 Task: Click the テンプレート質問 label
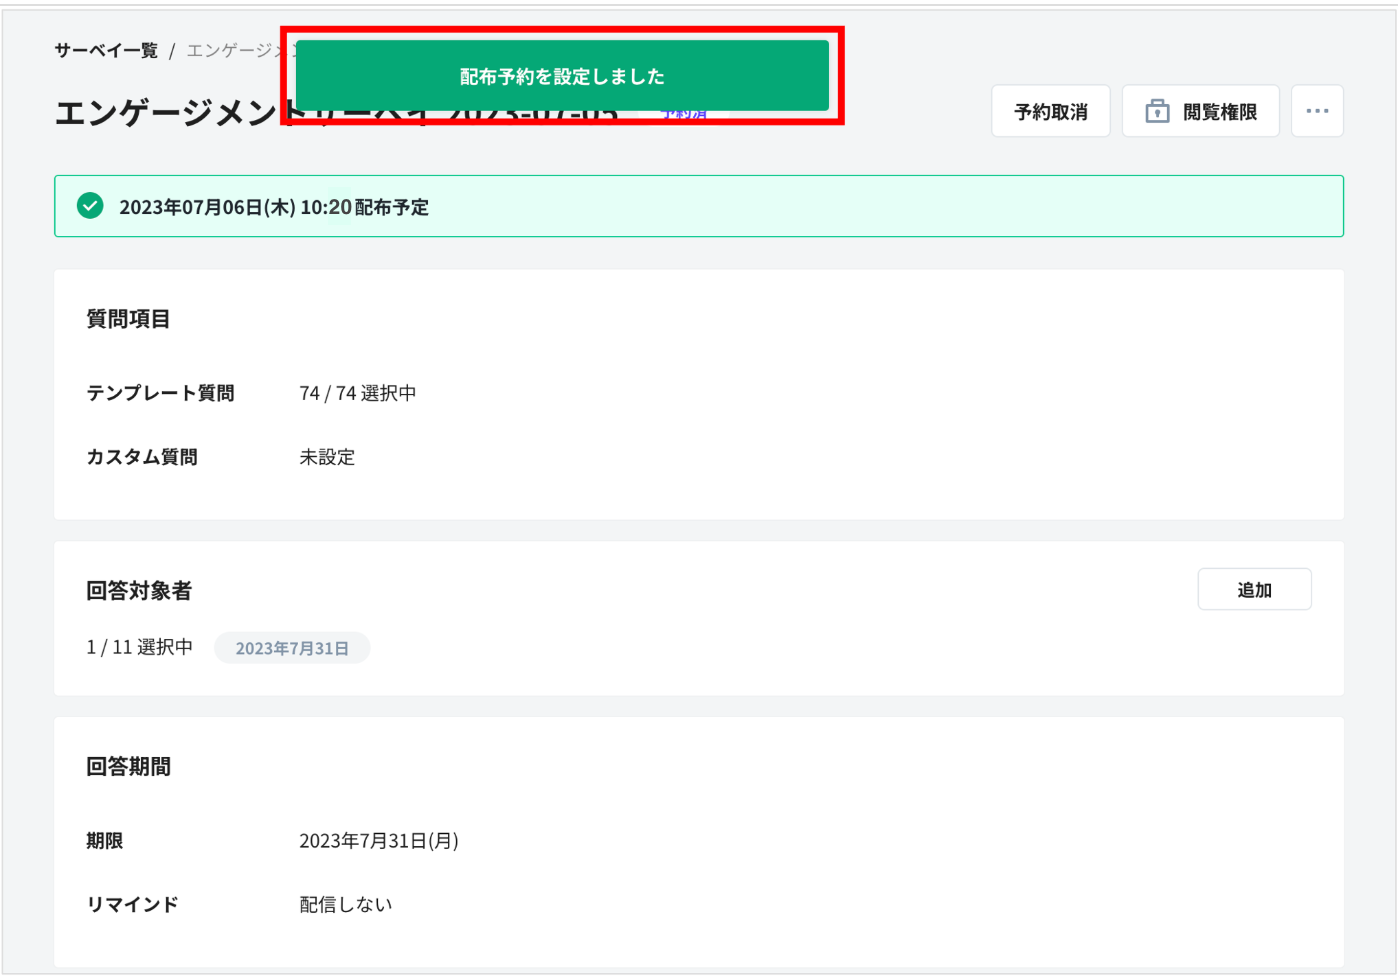(160, 393)
